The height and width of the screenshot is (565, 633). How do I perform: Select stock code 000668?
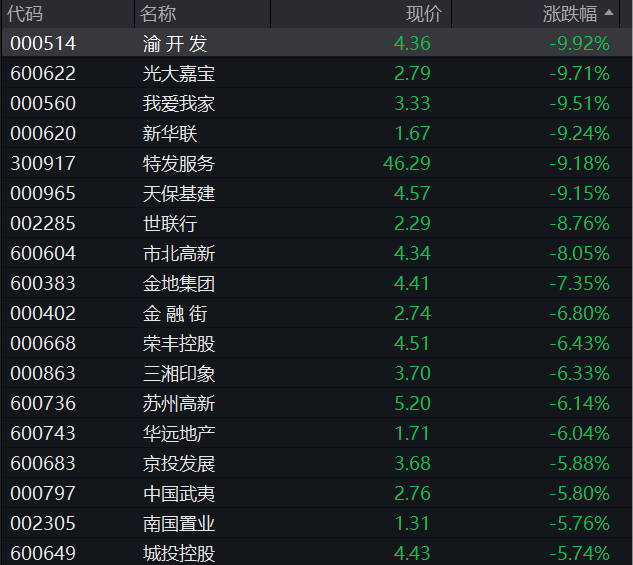click(x=43, y=343)
